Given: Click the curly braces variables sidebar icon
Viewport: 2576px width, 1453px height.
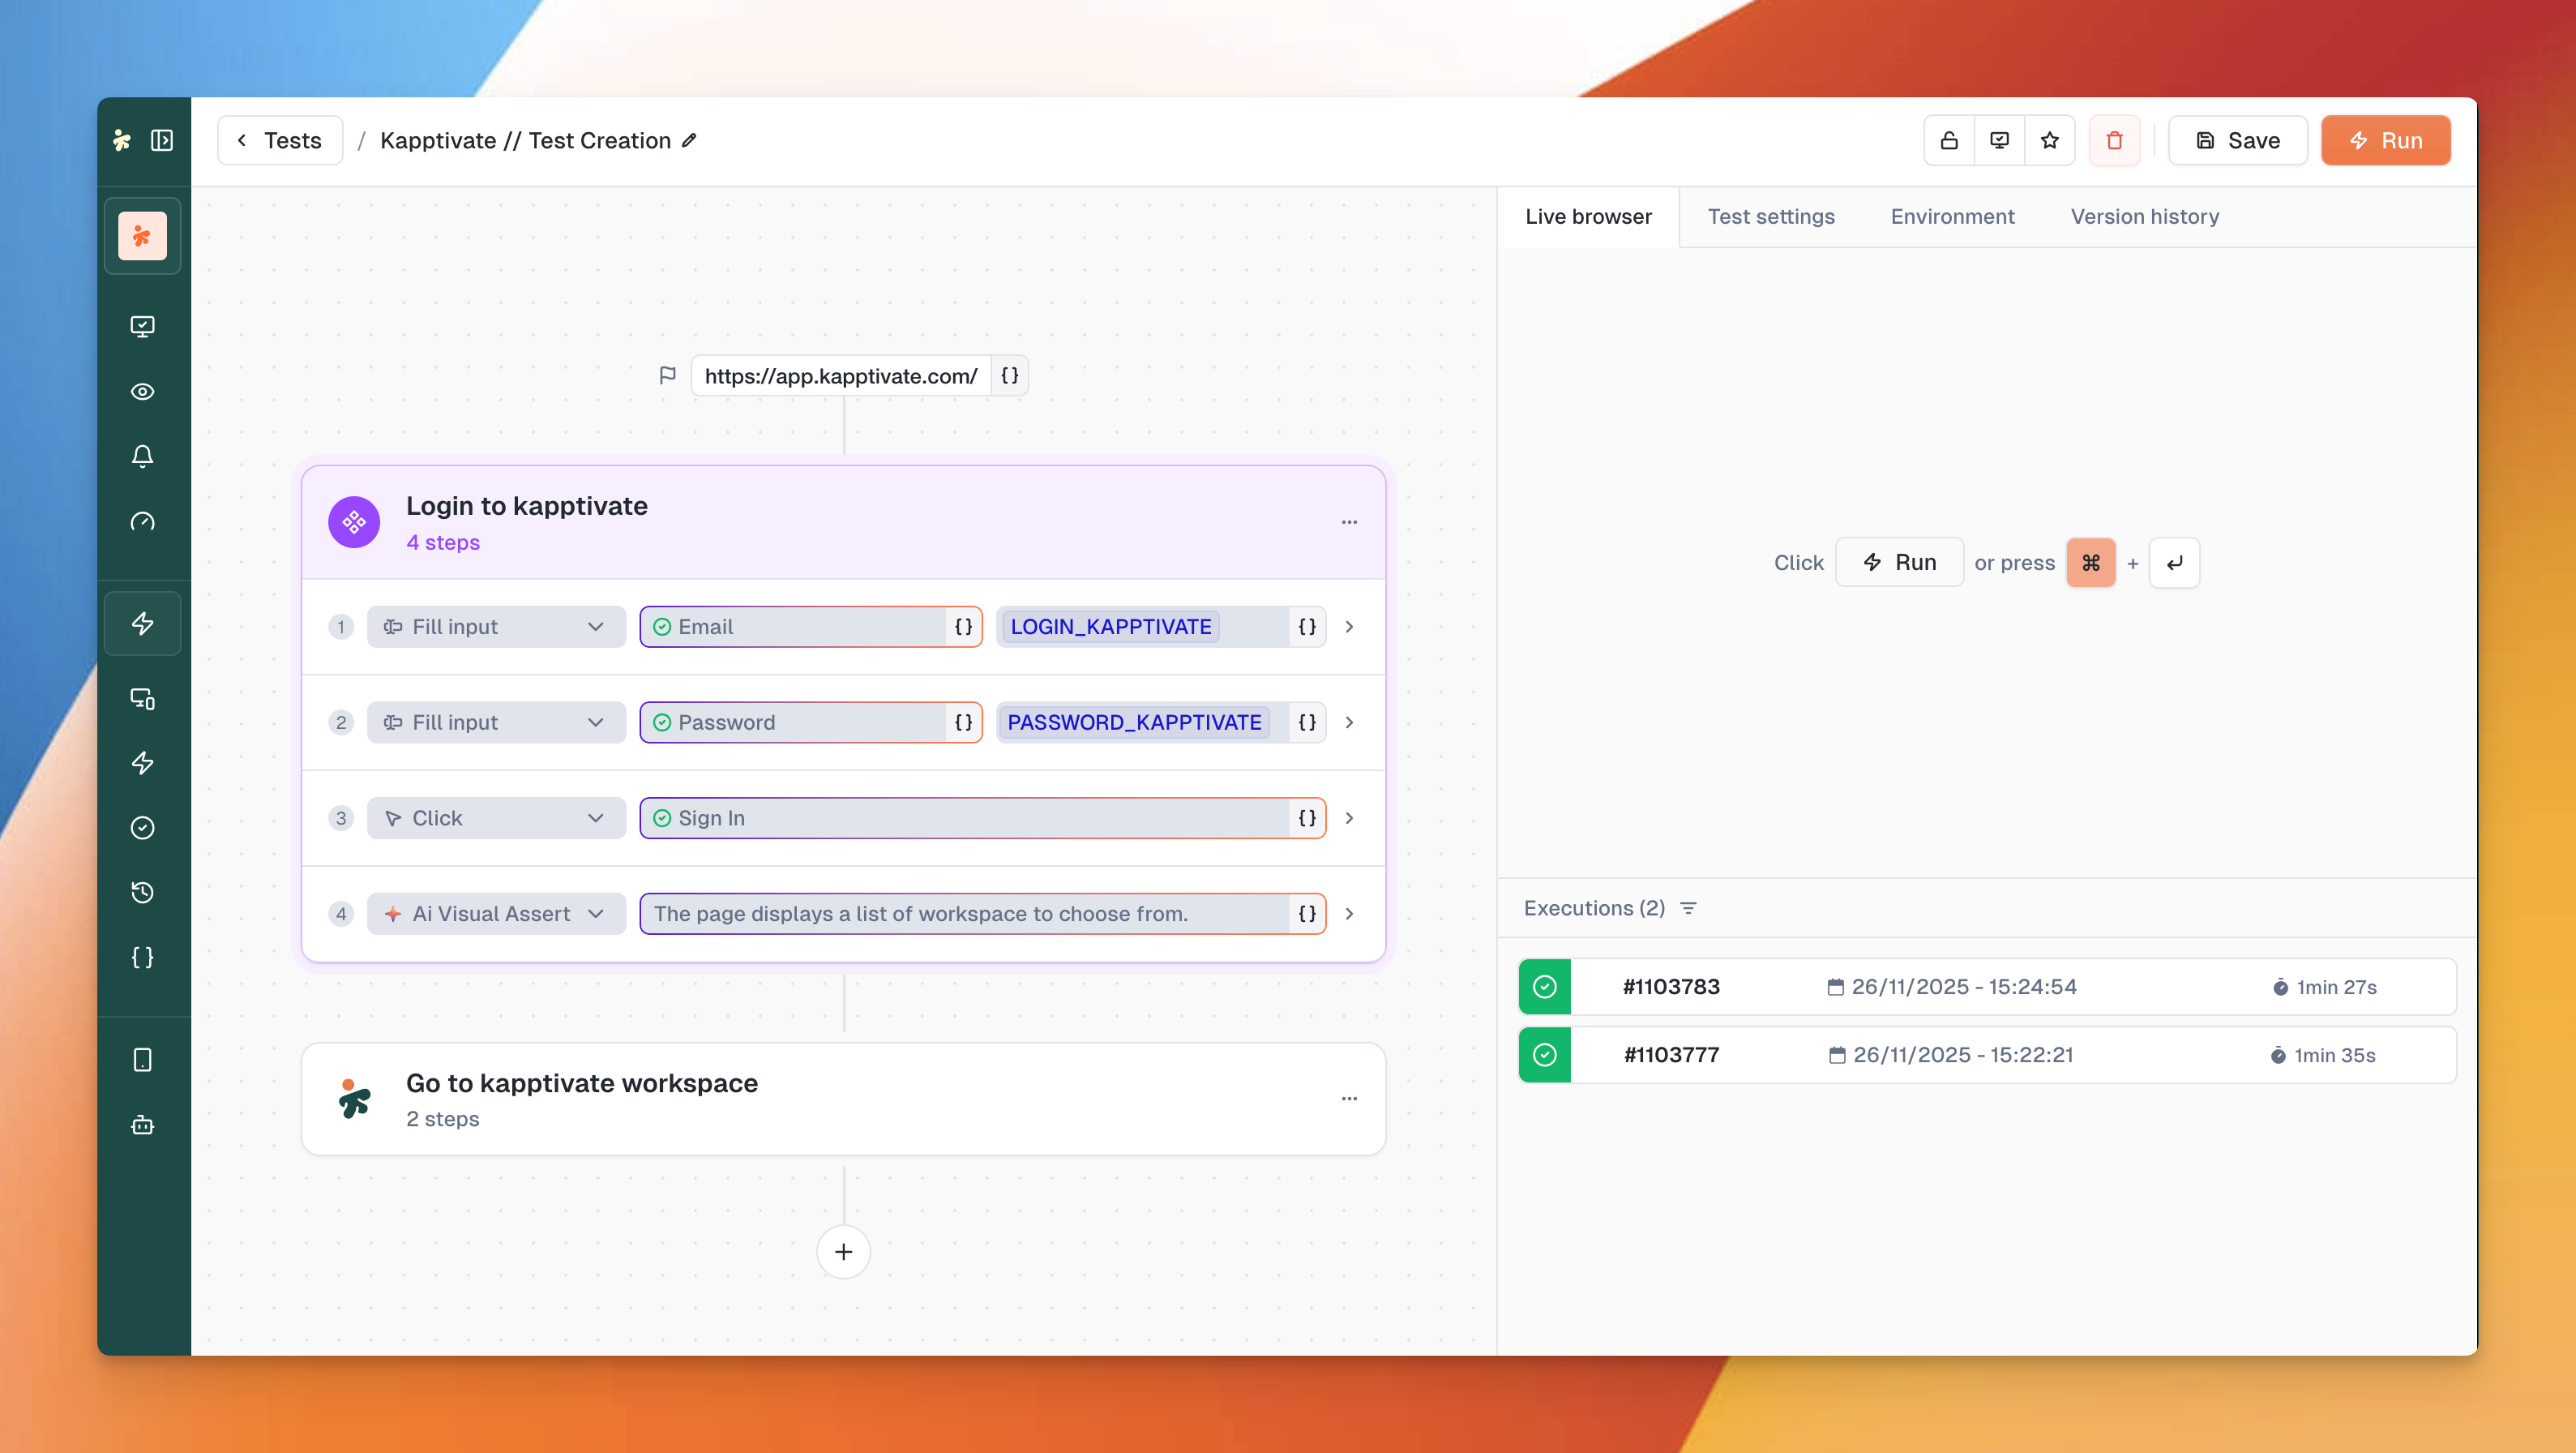Looking at the screenshot, I should coord(142,957).
